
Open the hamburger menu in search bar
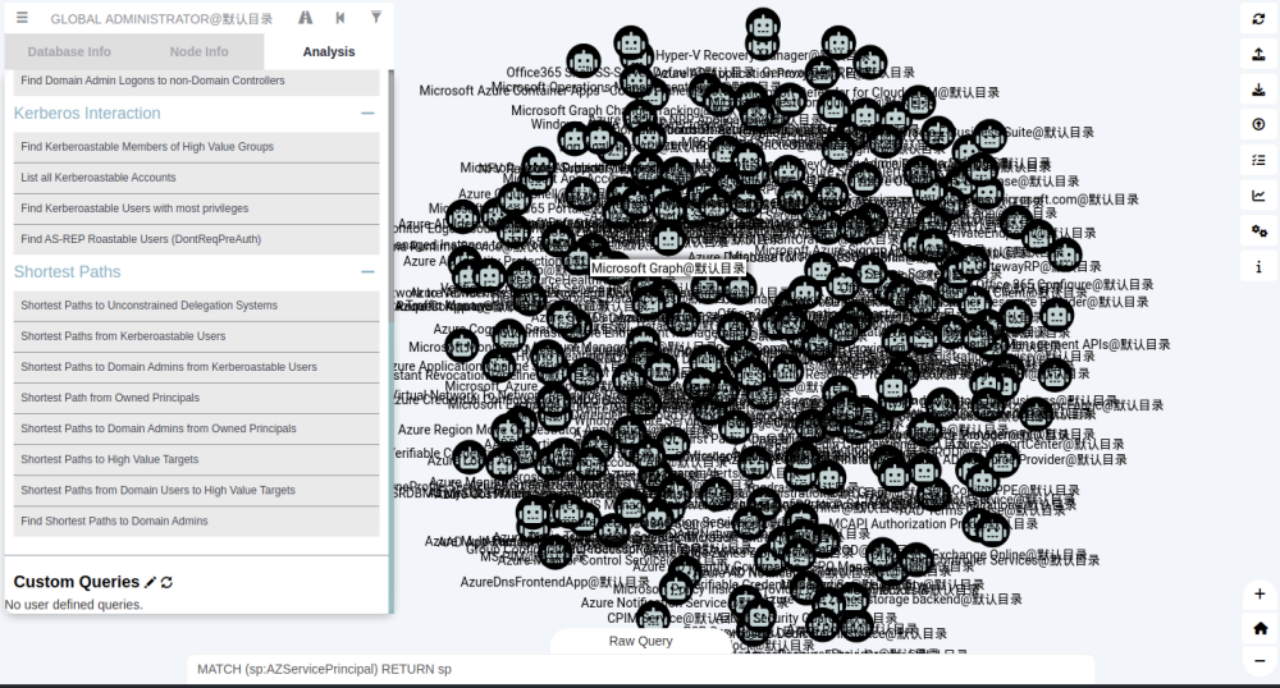22,18
